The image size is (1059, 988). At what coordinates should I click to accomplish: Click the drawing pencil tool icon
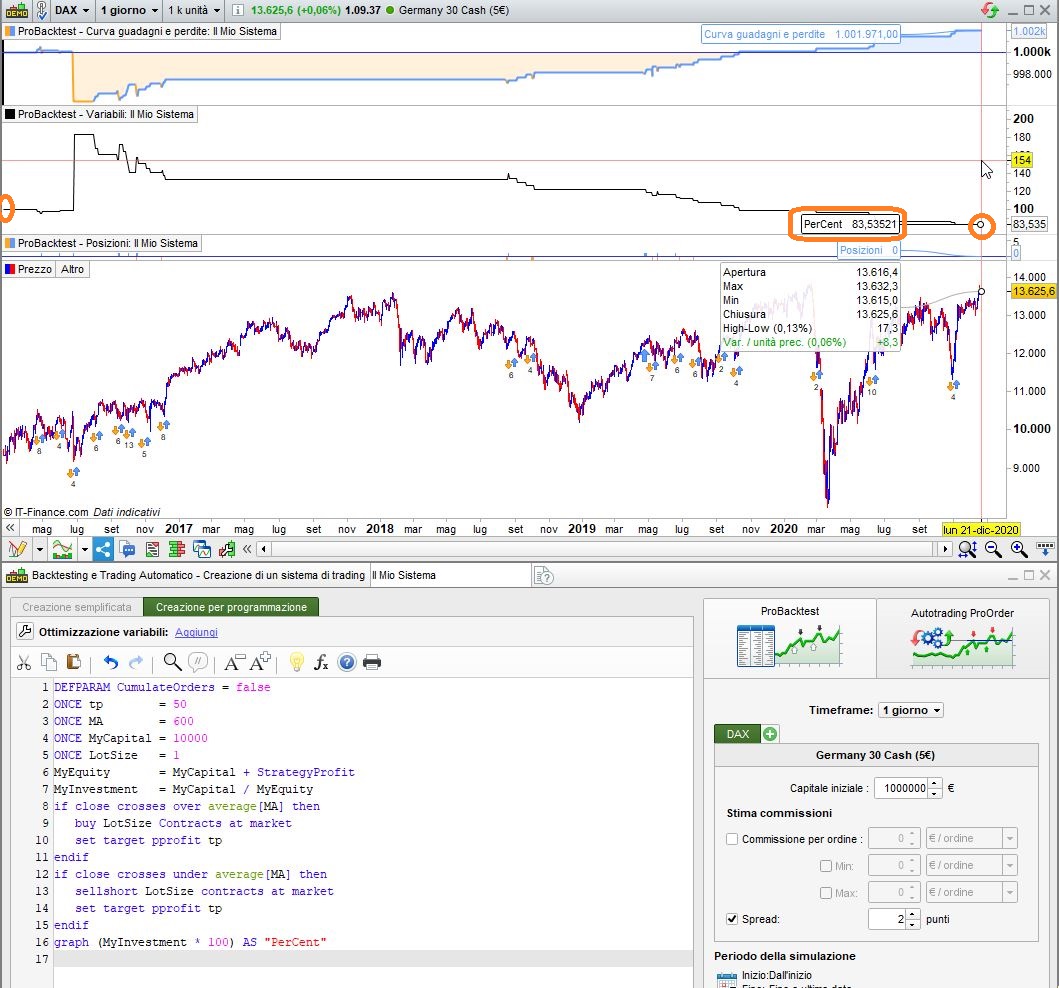pyautogui.click(x=17, y=549)
